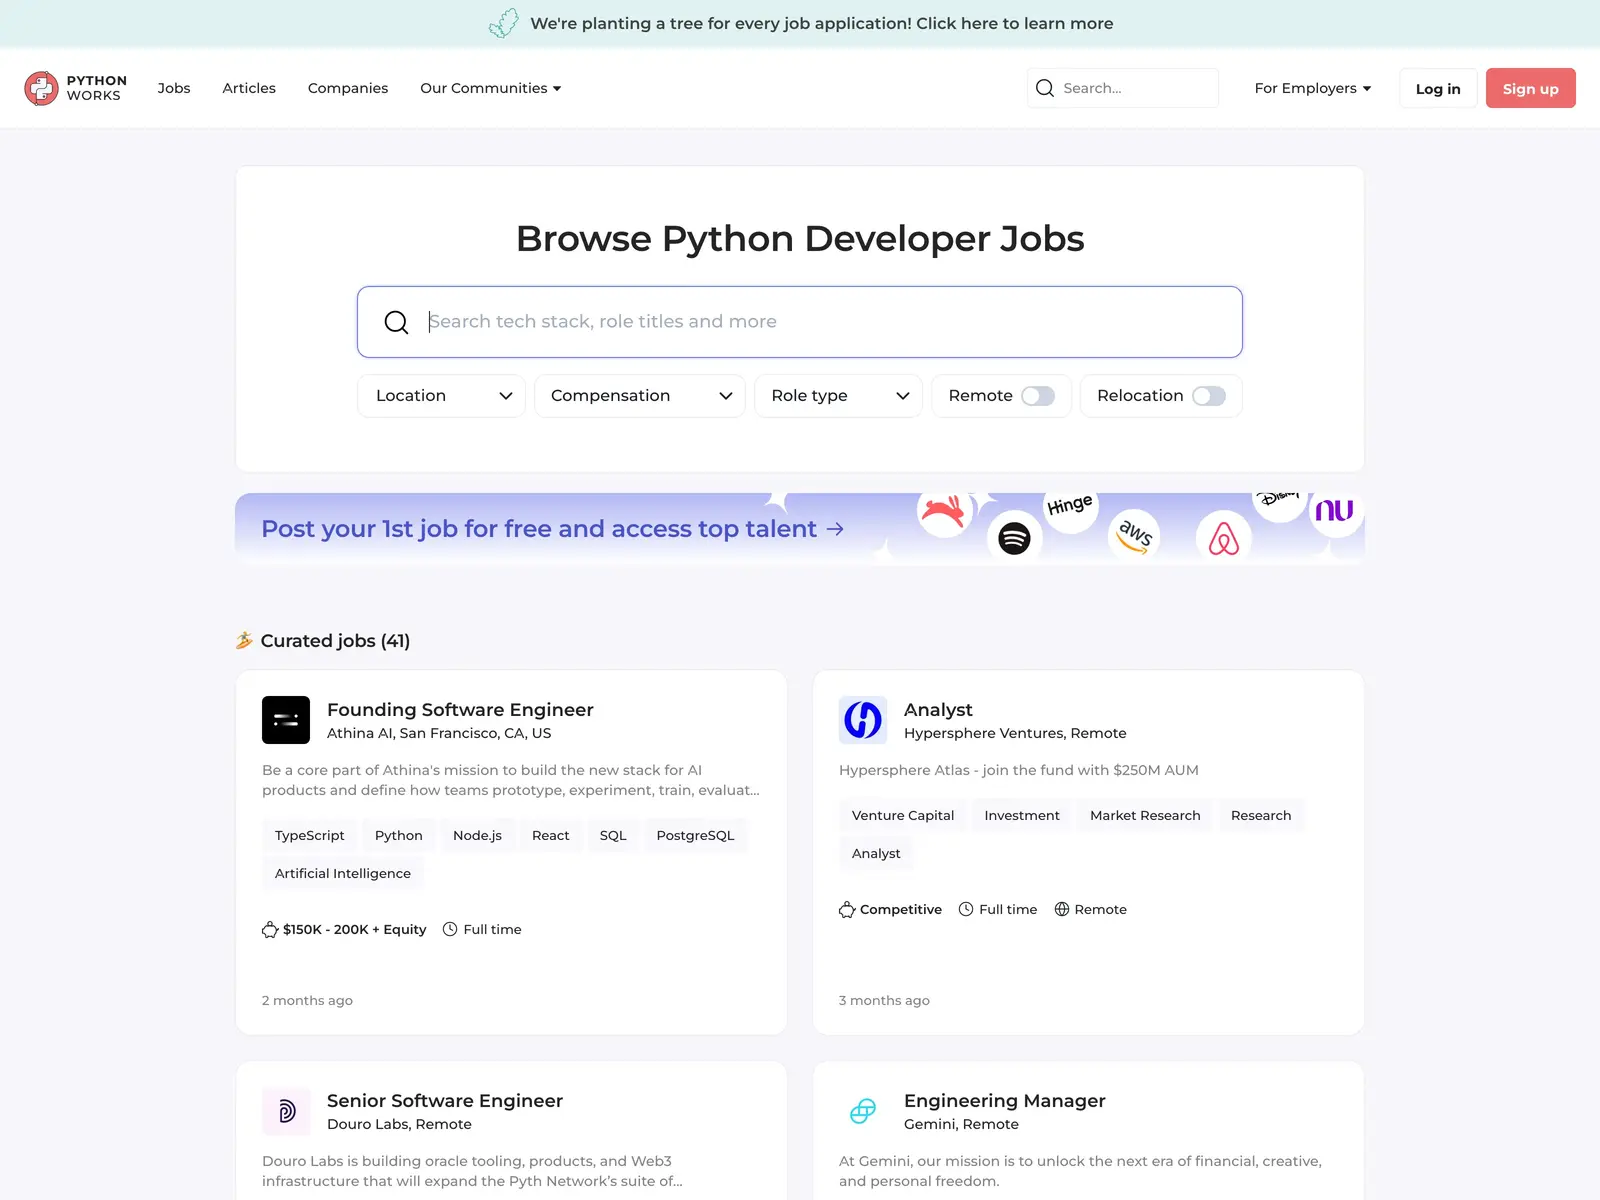
Task: Open Companies in the top navigation
Action: [x=348, y=88]
